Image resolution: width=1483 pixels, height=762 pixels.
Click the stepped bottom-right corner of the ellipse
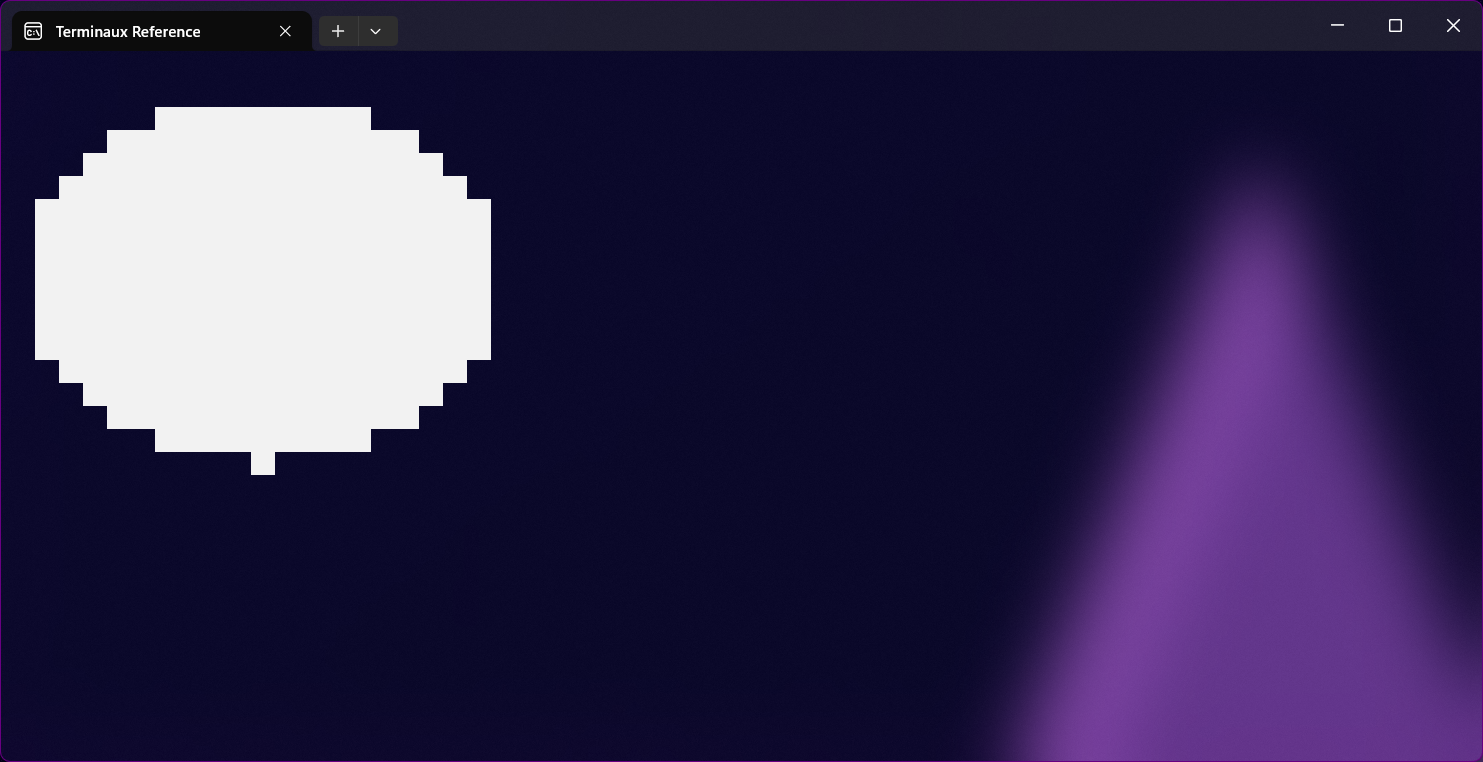point(430,393)
